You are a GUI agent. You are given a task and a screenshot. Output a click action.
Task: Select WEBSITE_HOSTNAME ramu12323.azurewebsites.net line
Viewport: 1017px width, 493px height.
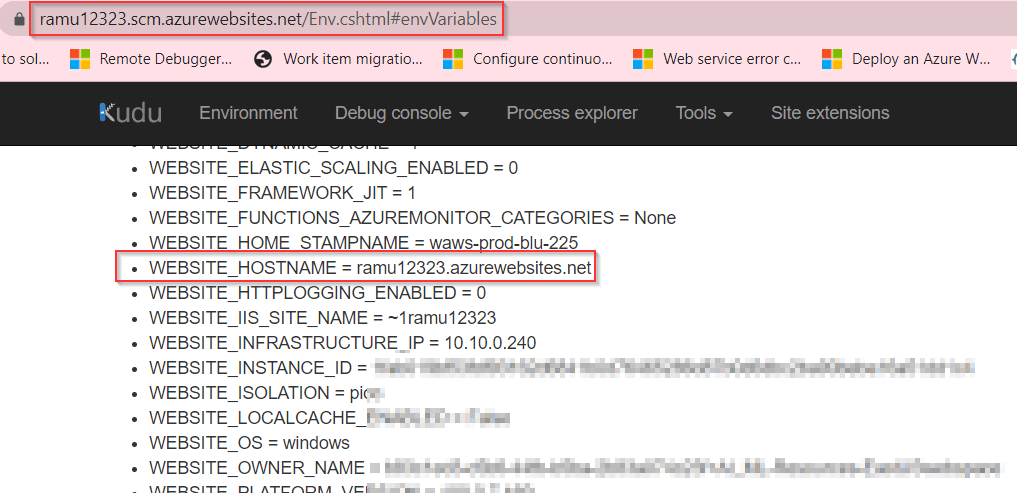(370, 267)
